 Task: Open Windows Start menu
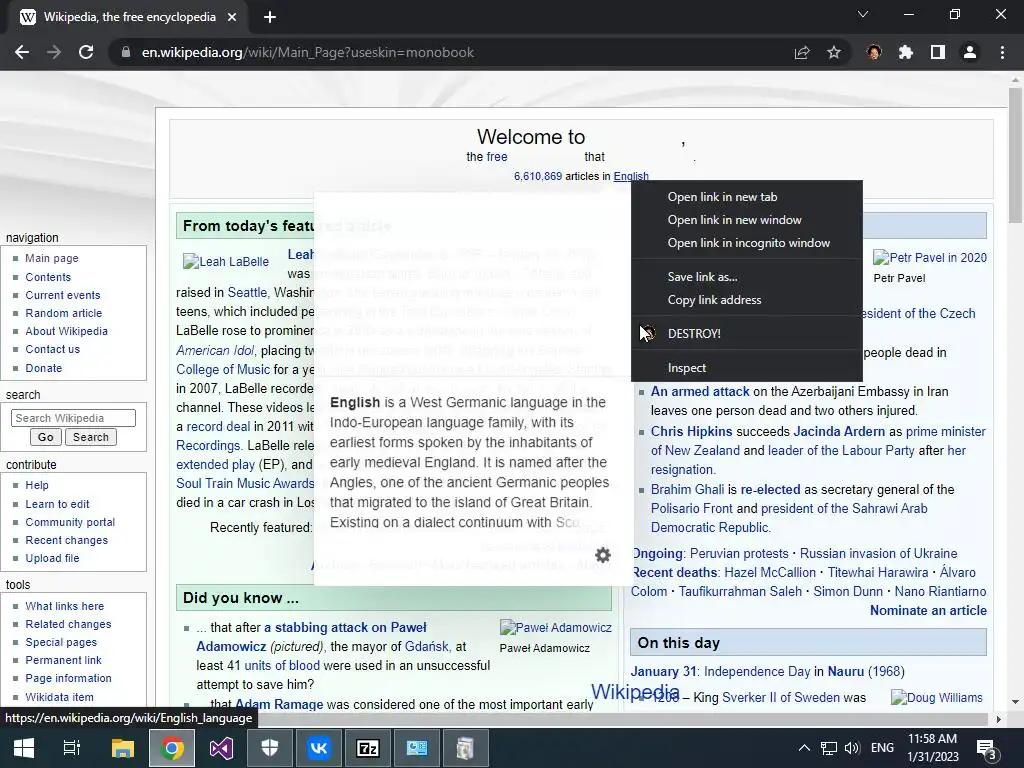click(x=24, y=748)
